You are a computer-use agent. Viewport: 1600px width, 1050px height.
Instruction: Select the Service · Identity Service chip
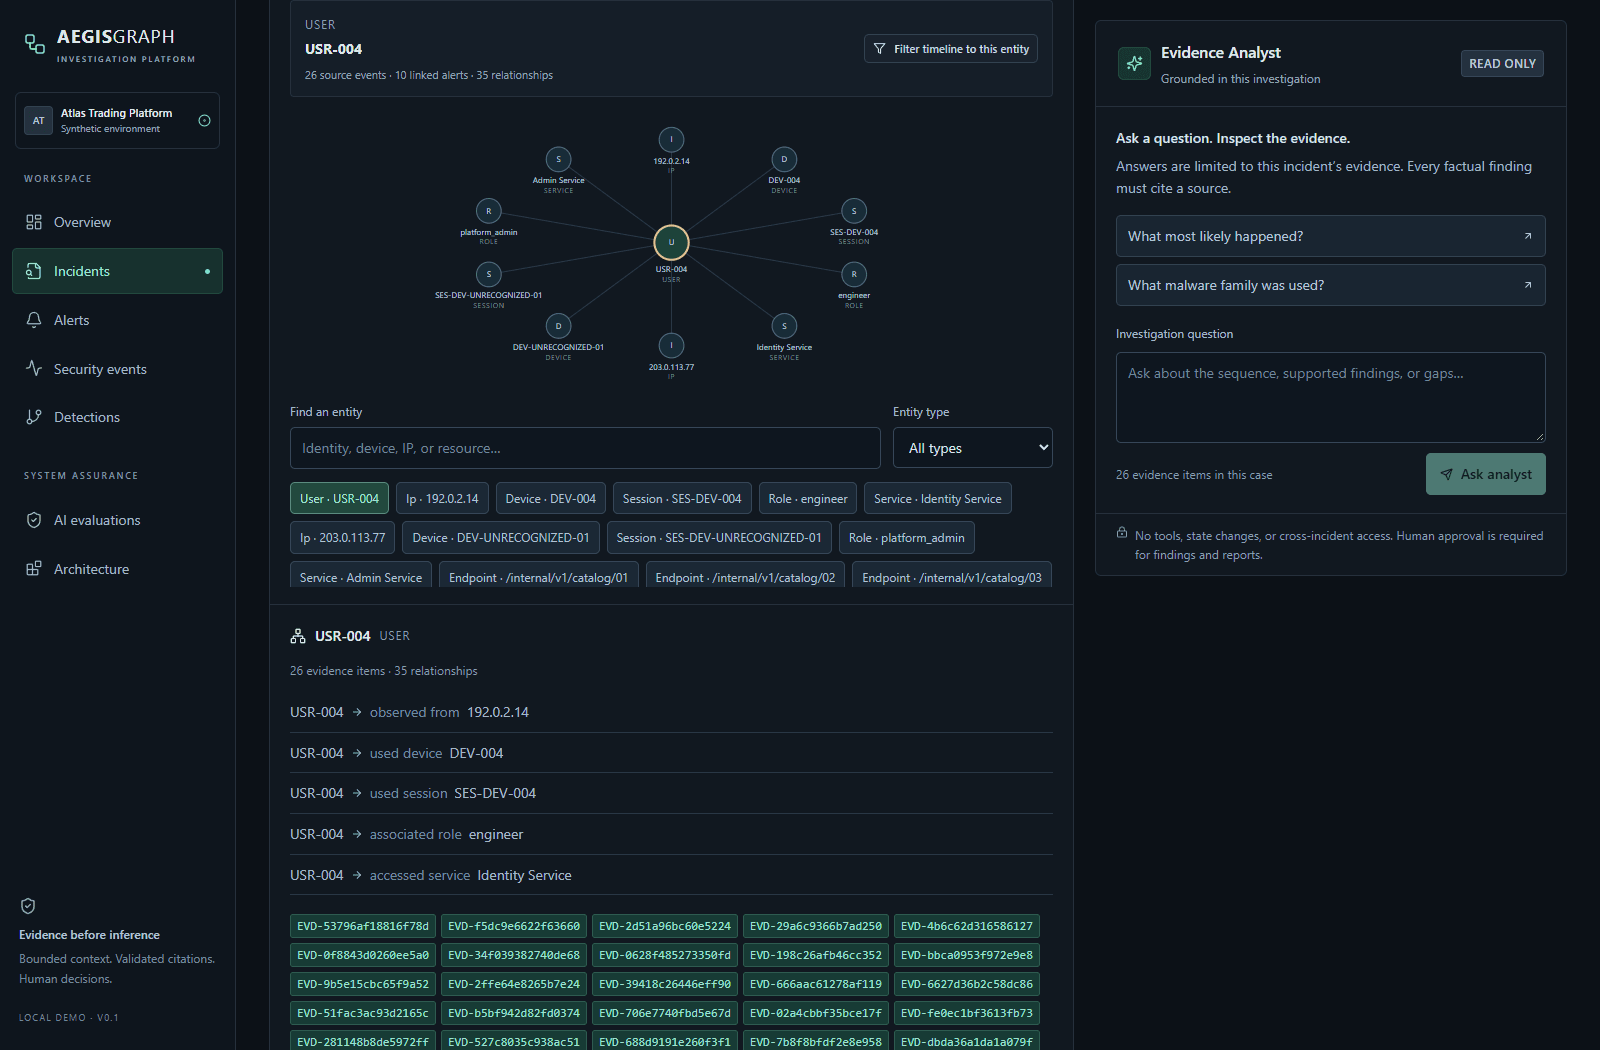pyautogui.click(x=938, y=498)
